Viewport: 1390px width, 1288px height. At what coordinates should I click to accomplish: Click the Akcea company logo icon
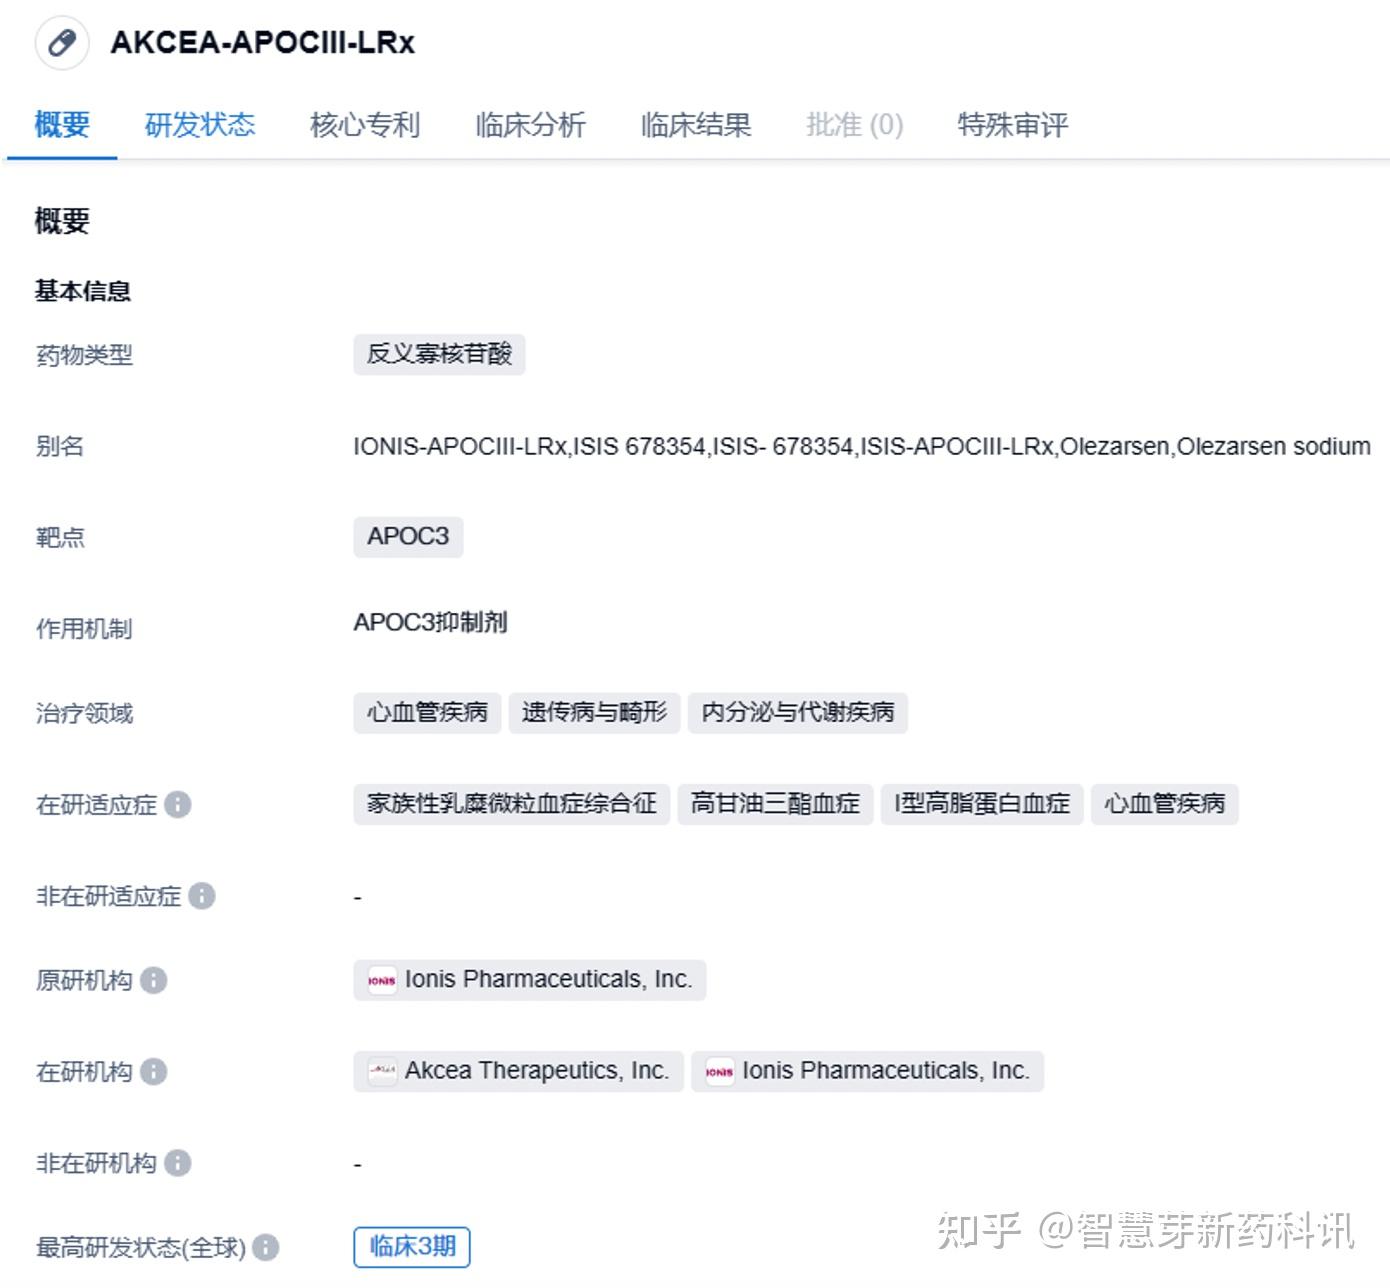click(383, 1072)
